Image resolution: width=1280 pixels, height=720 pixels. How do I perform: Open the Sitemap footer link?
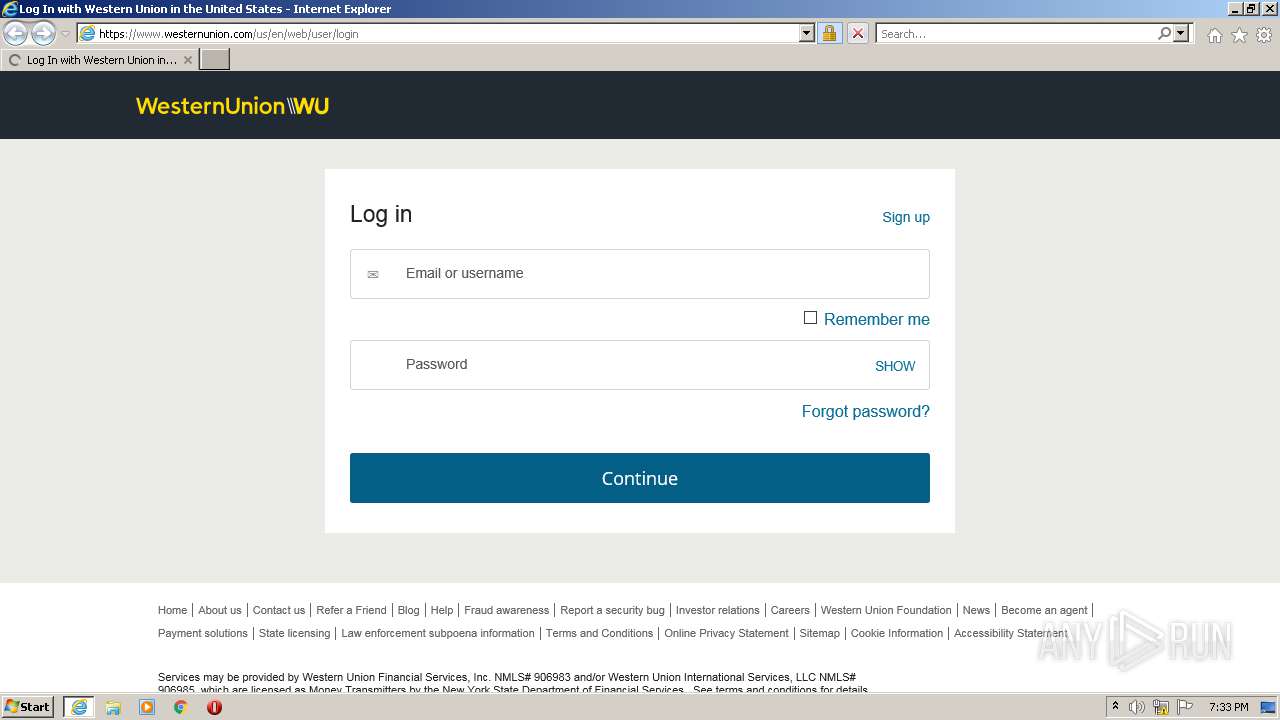click(820, 633)
